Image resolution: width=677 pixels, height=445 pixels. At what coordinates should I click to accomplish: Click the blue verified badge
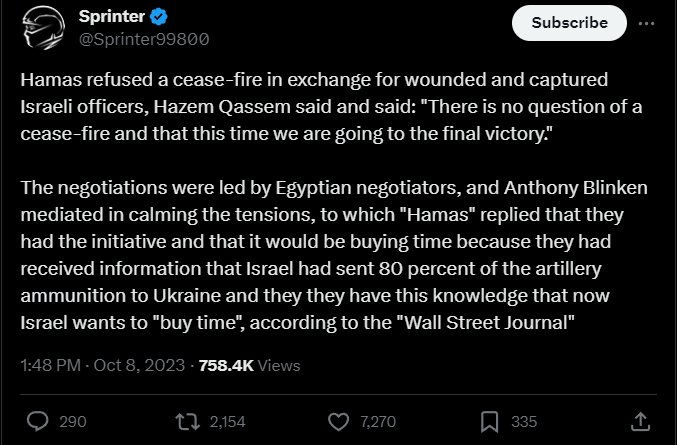click(x=158, y=17)
